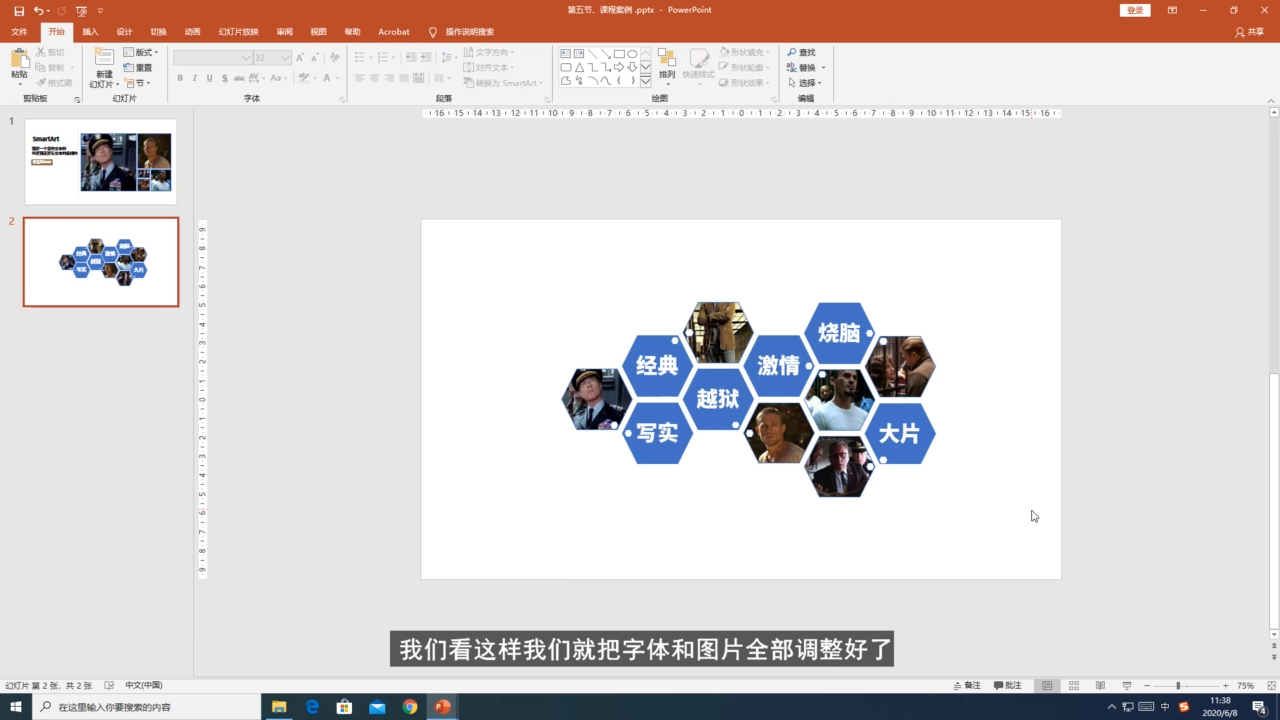The image size is (1280, 720).
Task: Undo the last action
Action: pyautogui.click(x=38, y=10)
